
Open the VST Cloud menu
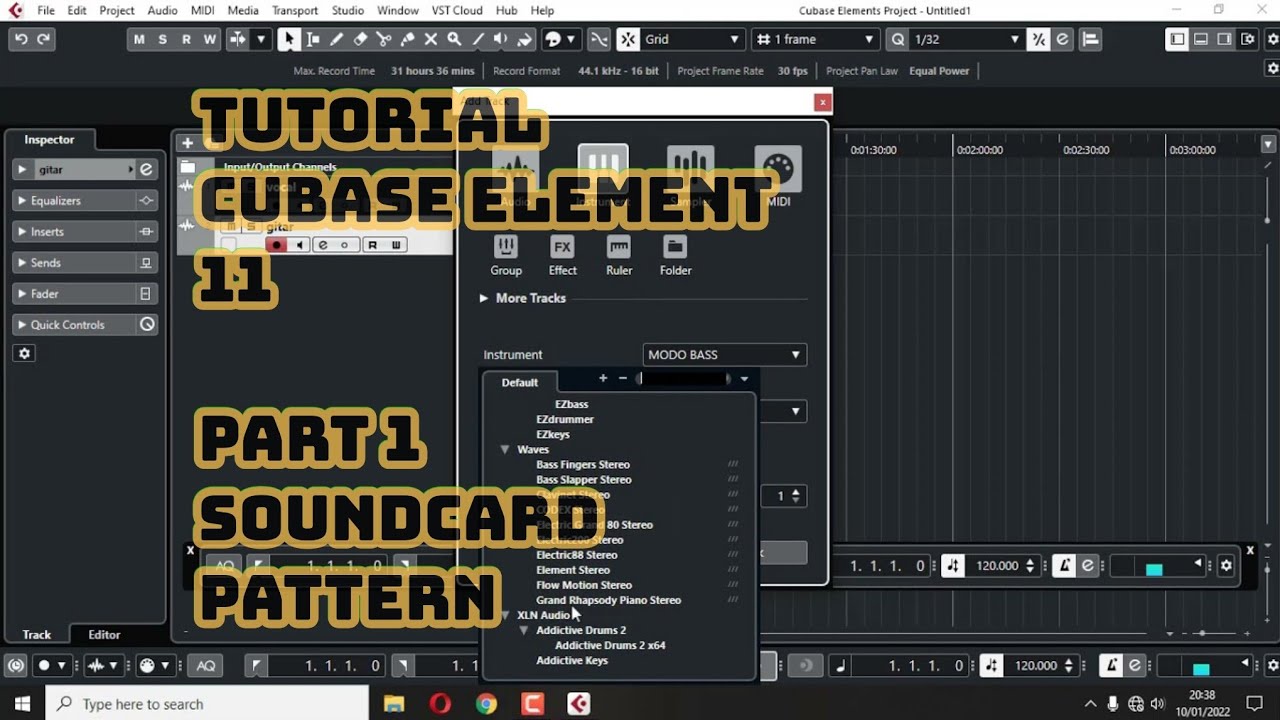[x=457, y=10]
